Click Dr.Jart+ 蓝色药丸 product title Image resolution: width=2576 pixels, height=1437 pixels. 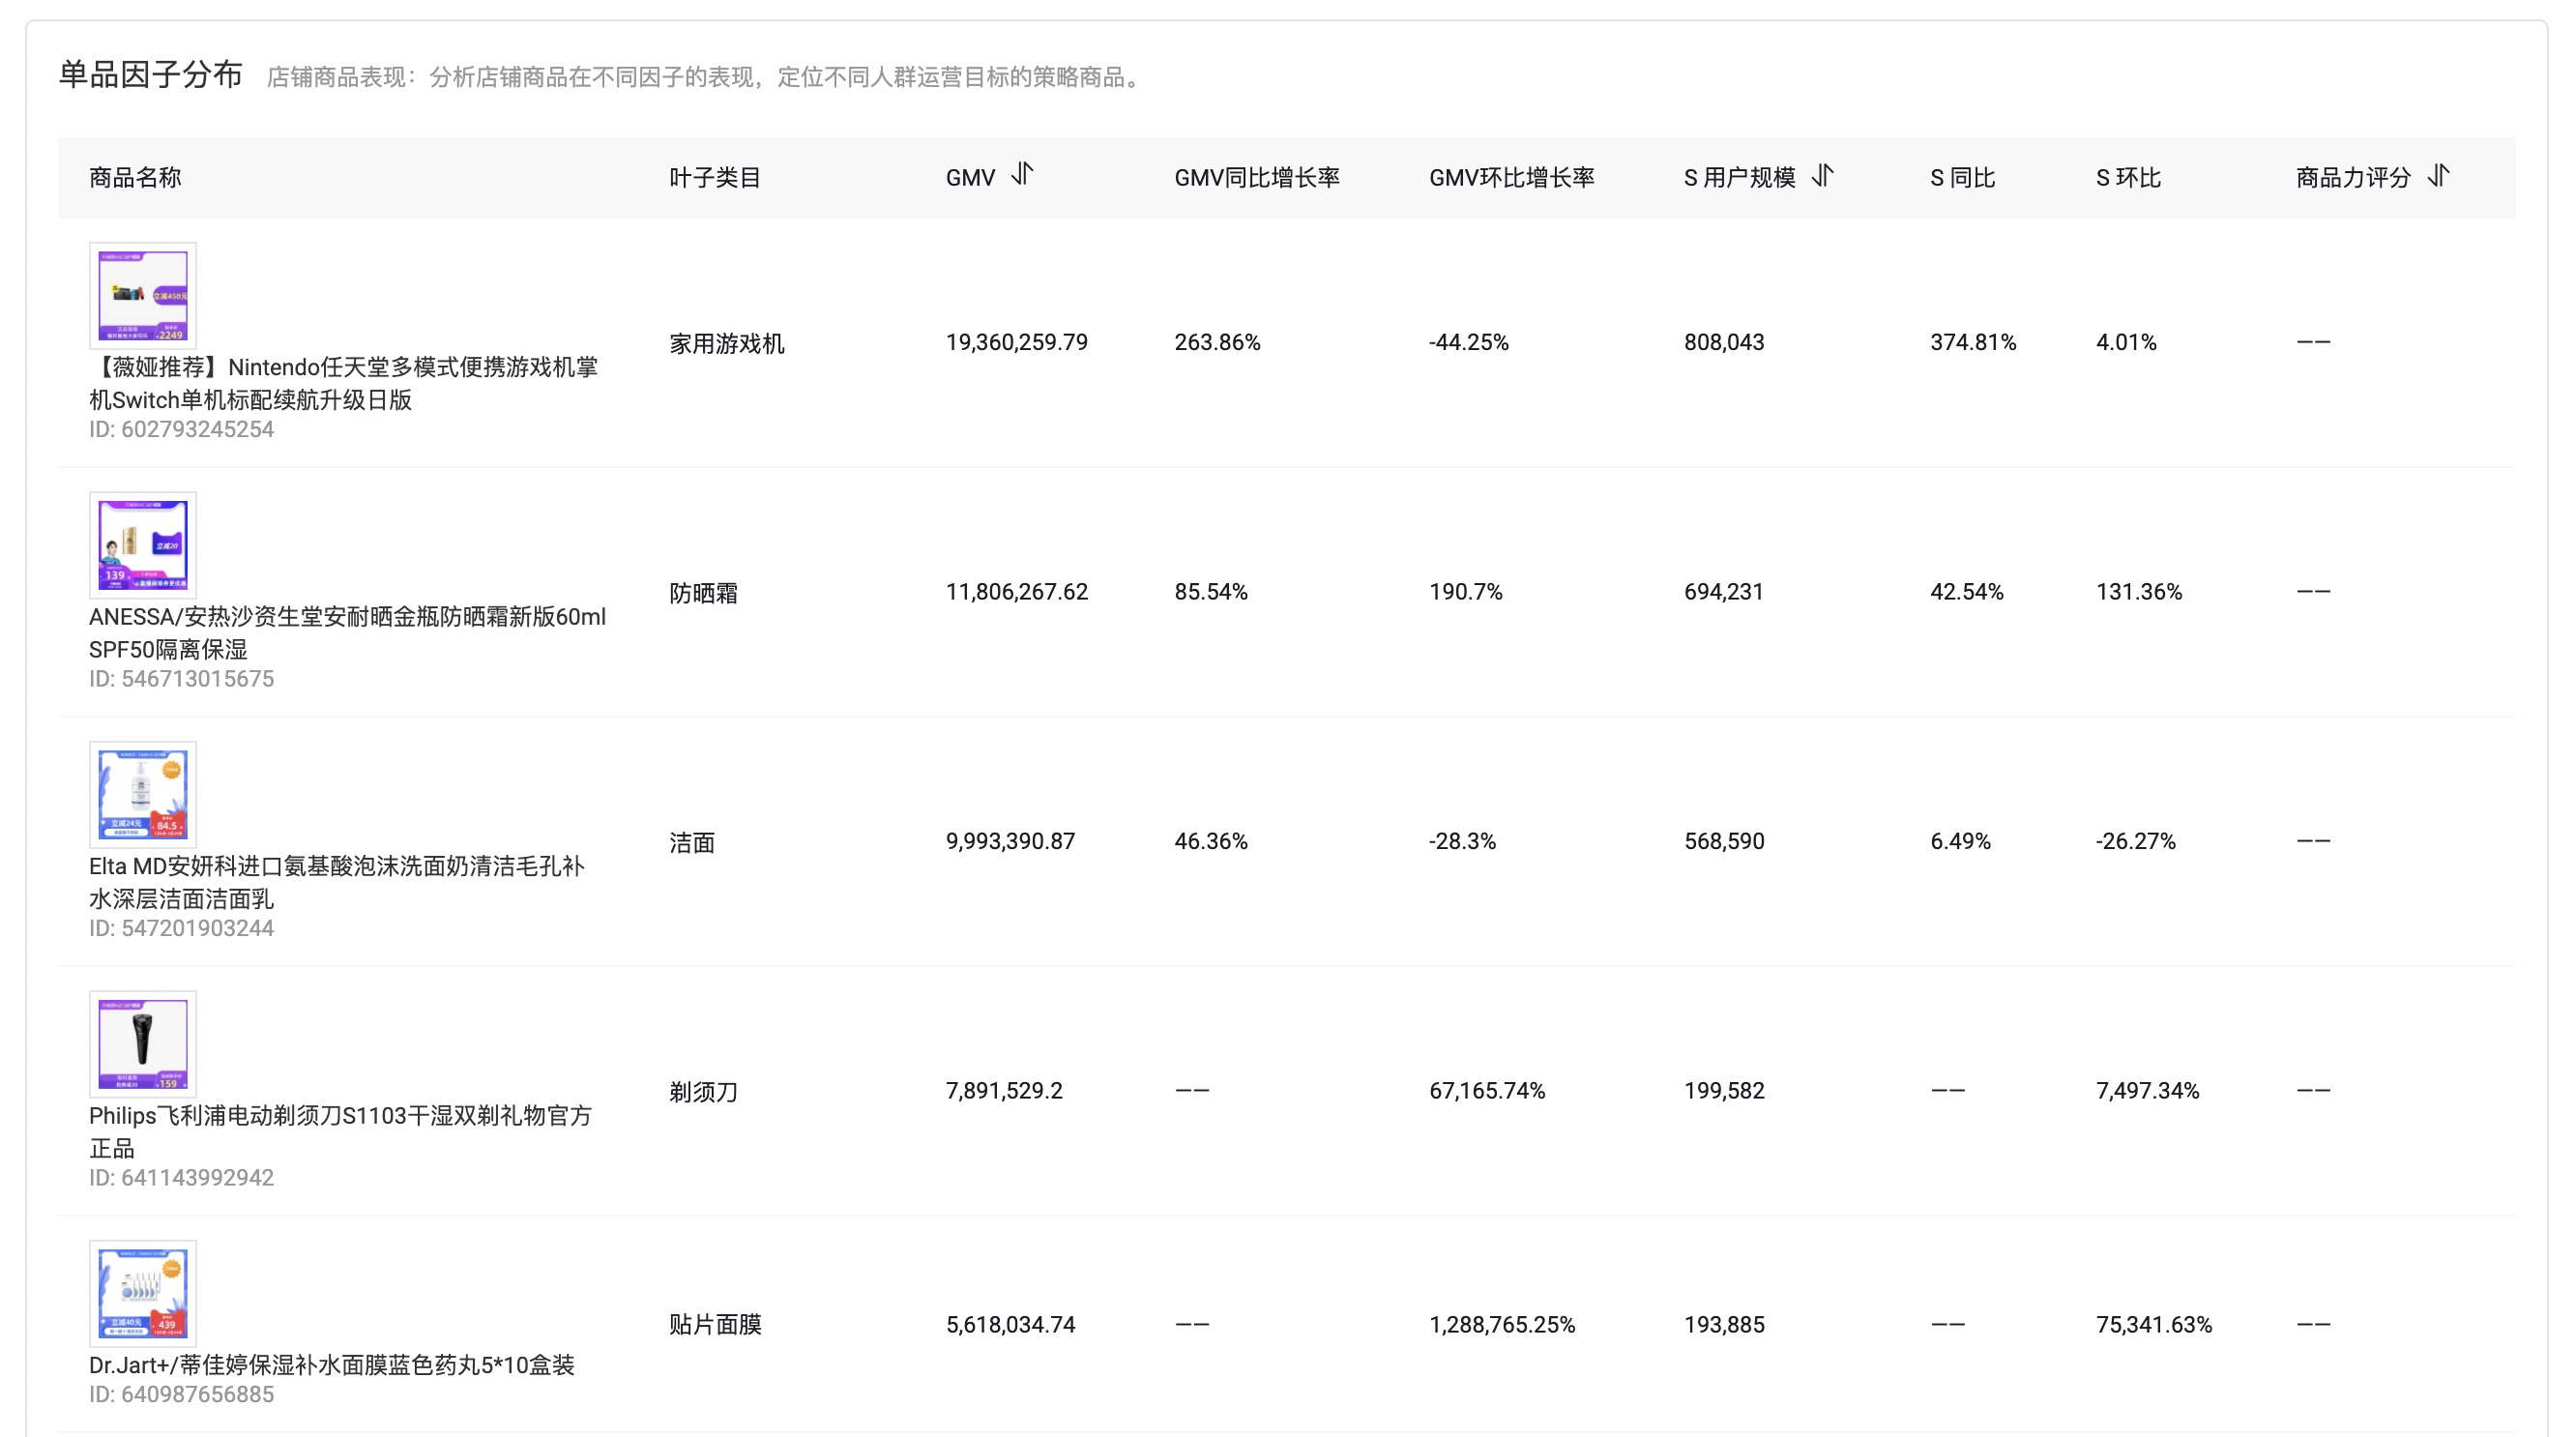pyautogui.click(x=331, y=1365)
